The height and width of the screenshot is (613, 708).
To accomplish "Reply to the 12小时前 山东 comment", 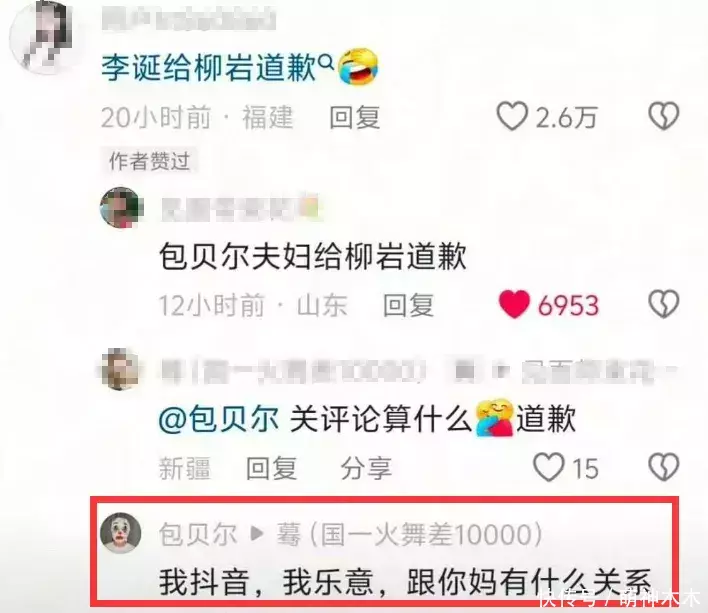I will click(x=409, y=305).
